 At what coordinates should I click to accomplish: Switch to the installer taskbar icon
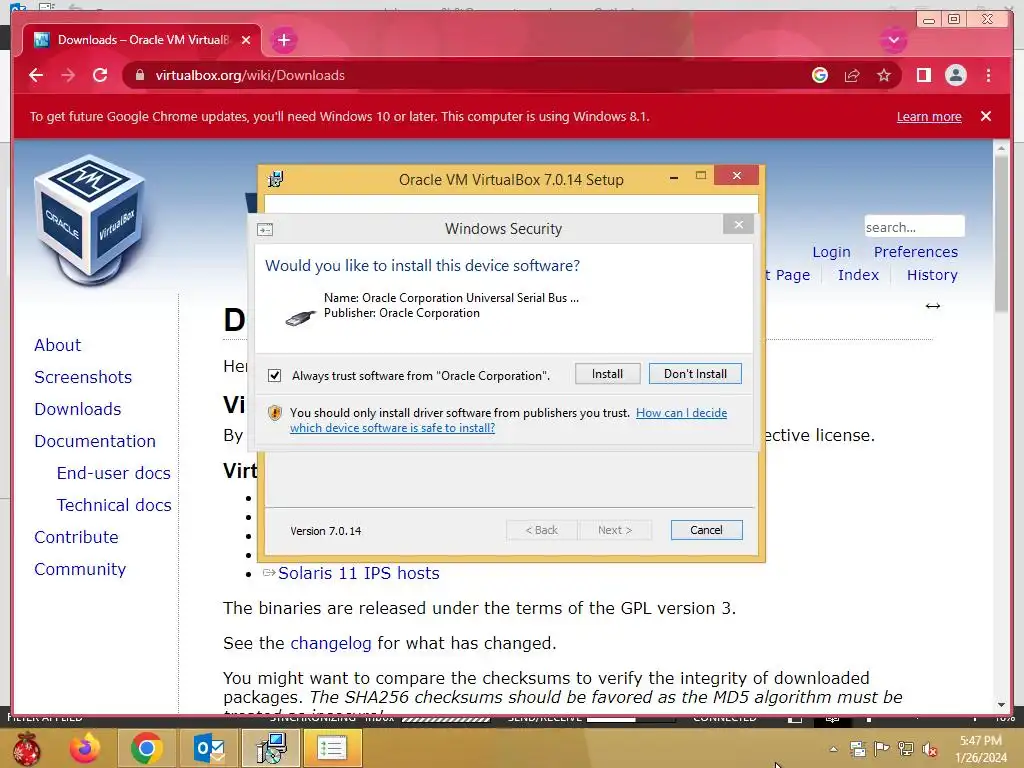(x=270, y=748)
